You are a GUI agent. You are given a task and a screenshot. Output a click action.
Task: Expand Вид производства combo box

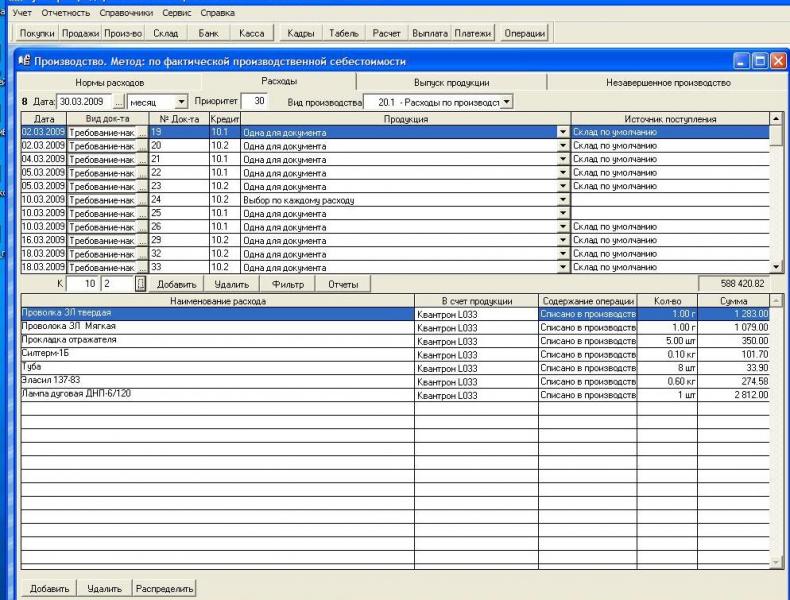tap(507, 102)
